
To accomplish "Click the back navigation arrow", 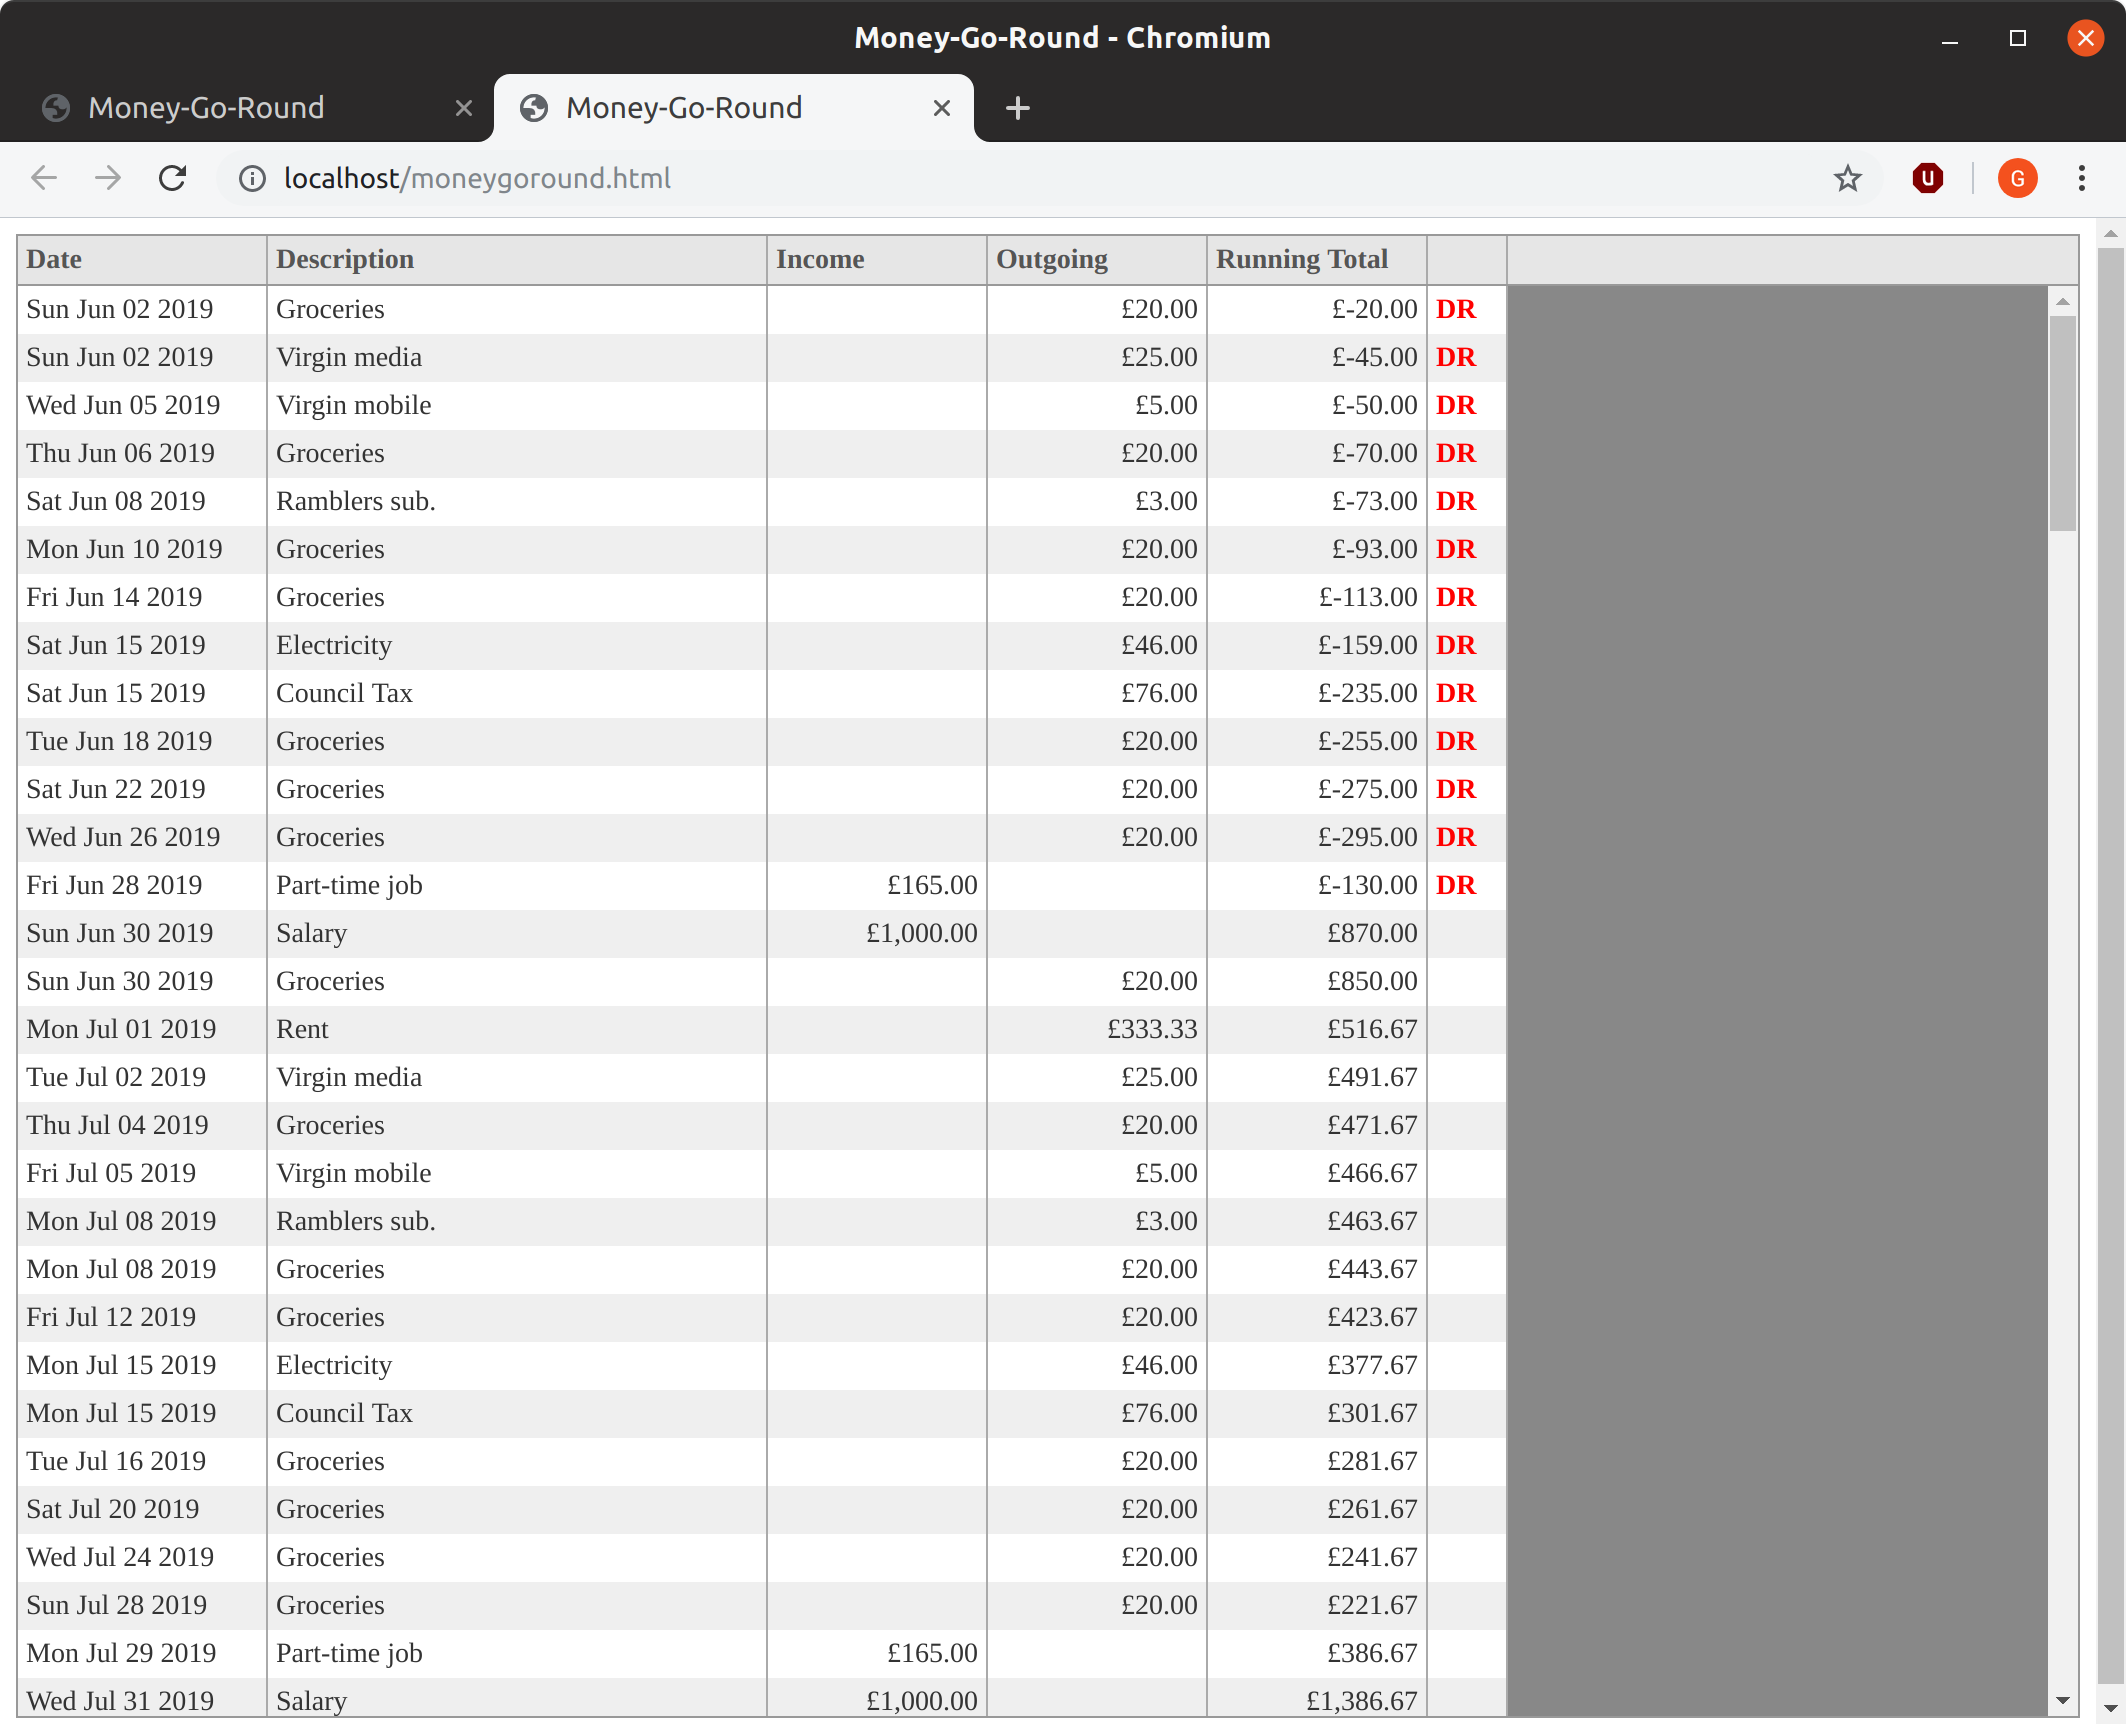I will 43,178.
